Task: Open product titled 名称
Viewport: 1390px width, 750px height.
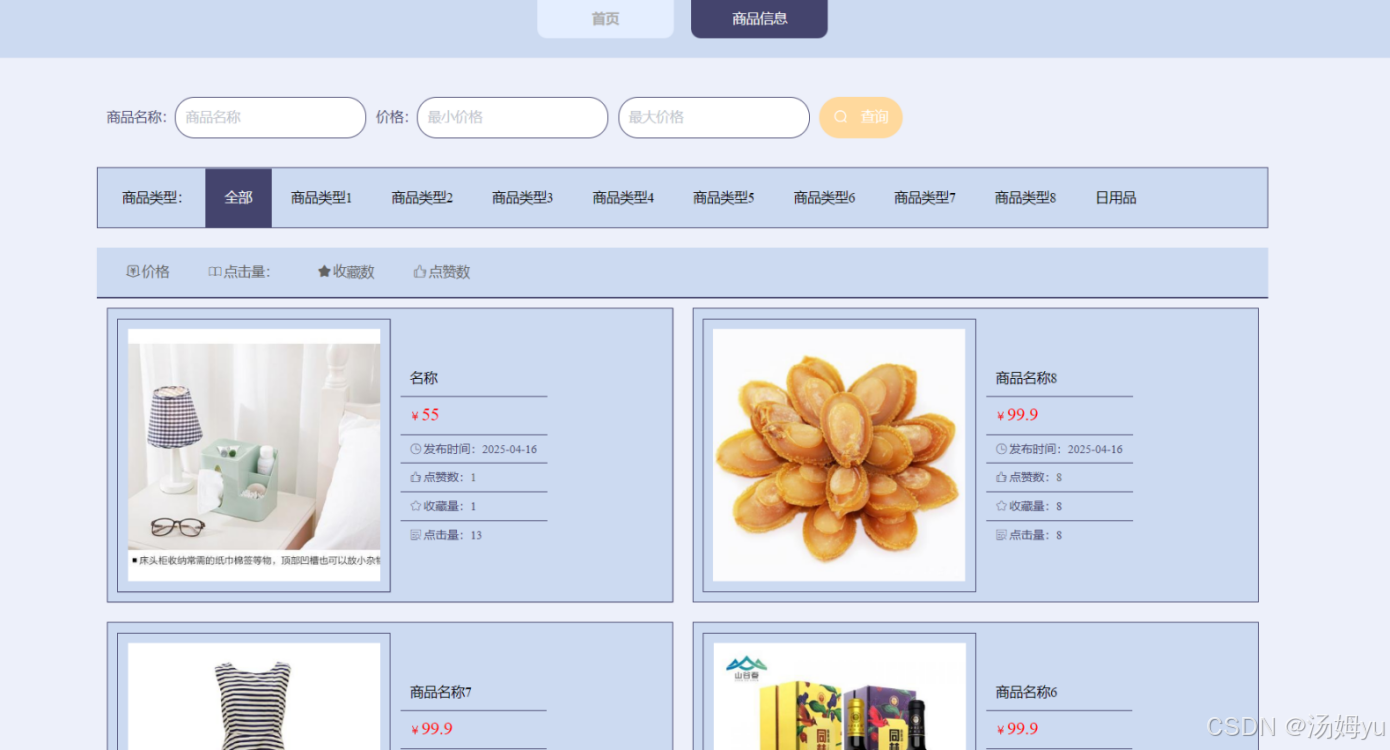Action: [424, 378]
